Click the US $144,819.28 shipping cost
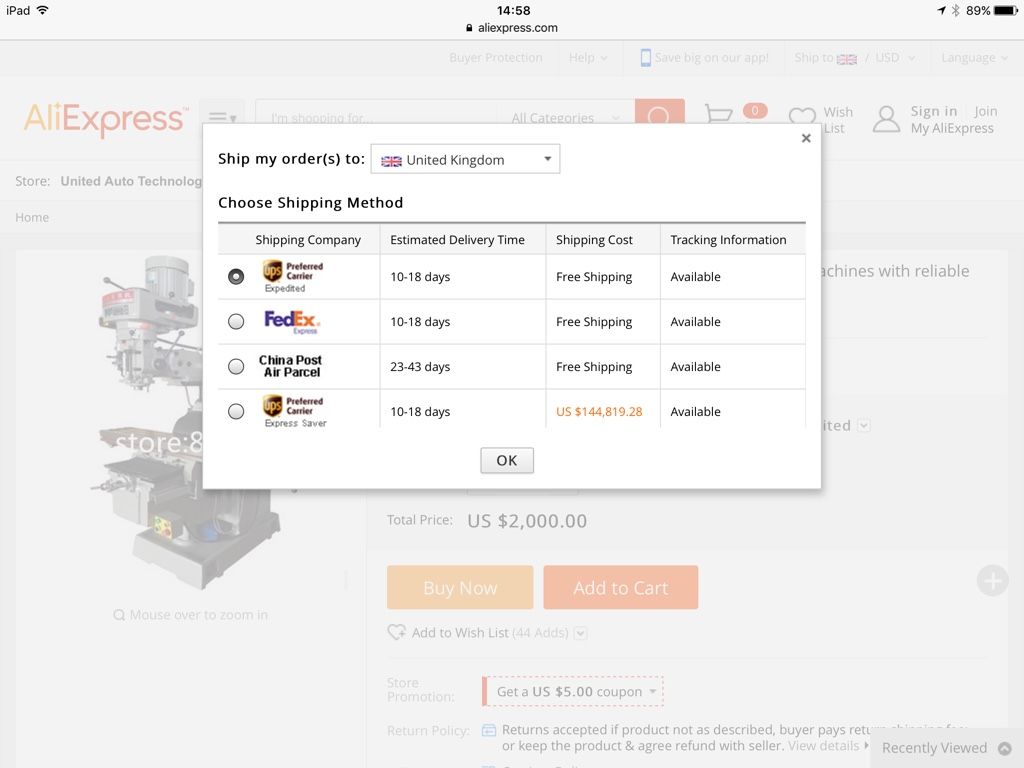1024x768 pixels. point(599,411)
